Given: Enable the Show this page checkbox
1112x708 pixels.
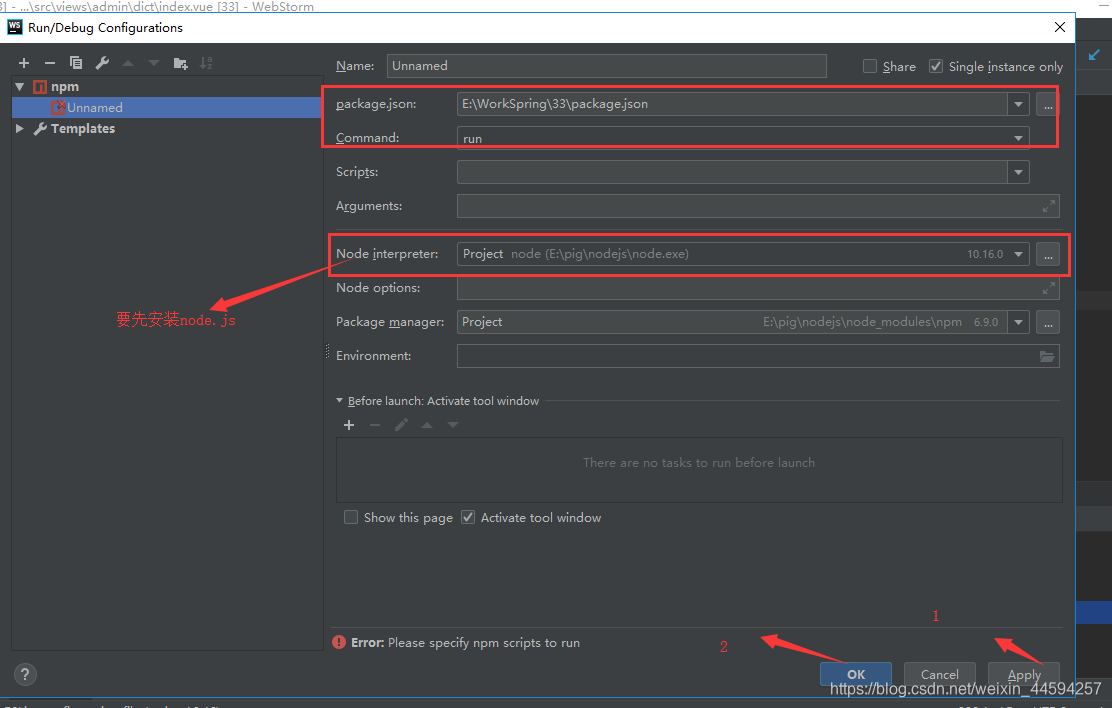Looking at the screenshot, I should (350, 517).
